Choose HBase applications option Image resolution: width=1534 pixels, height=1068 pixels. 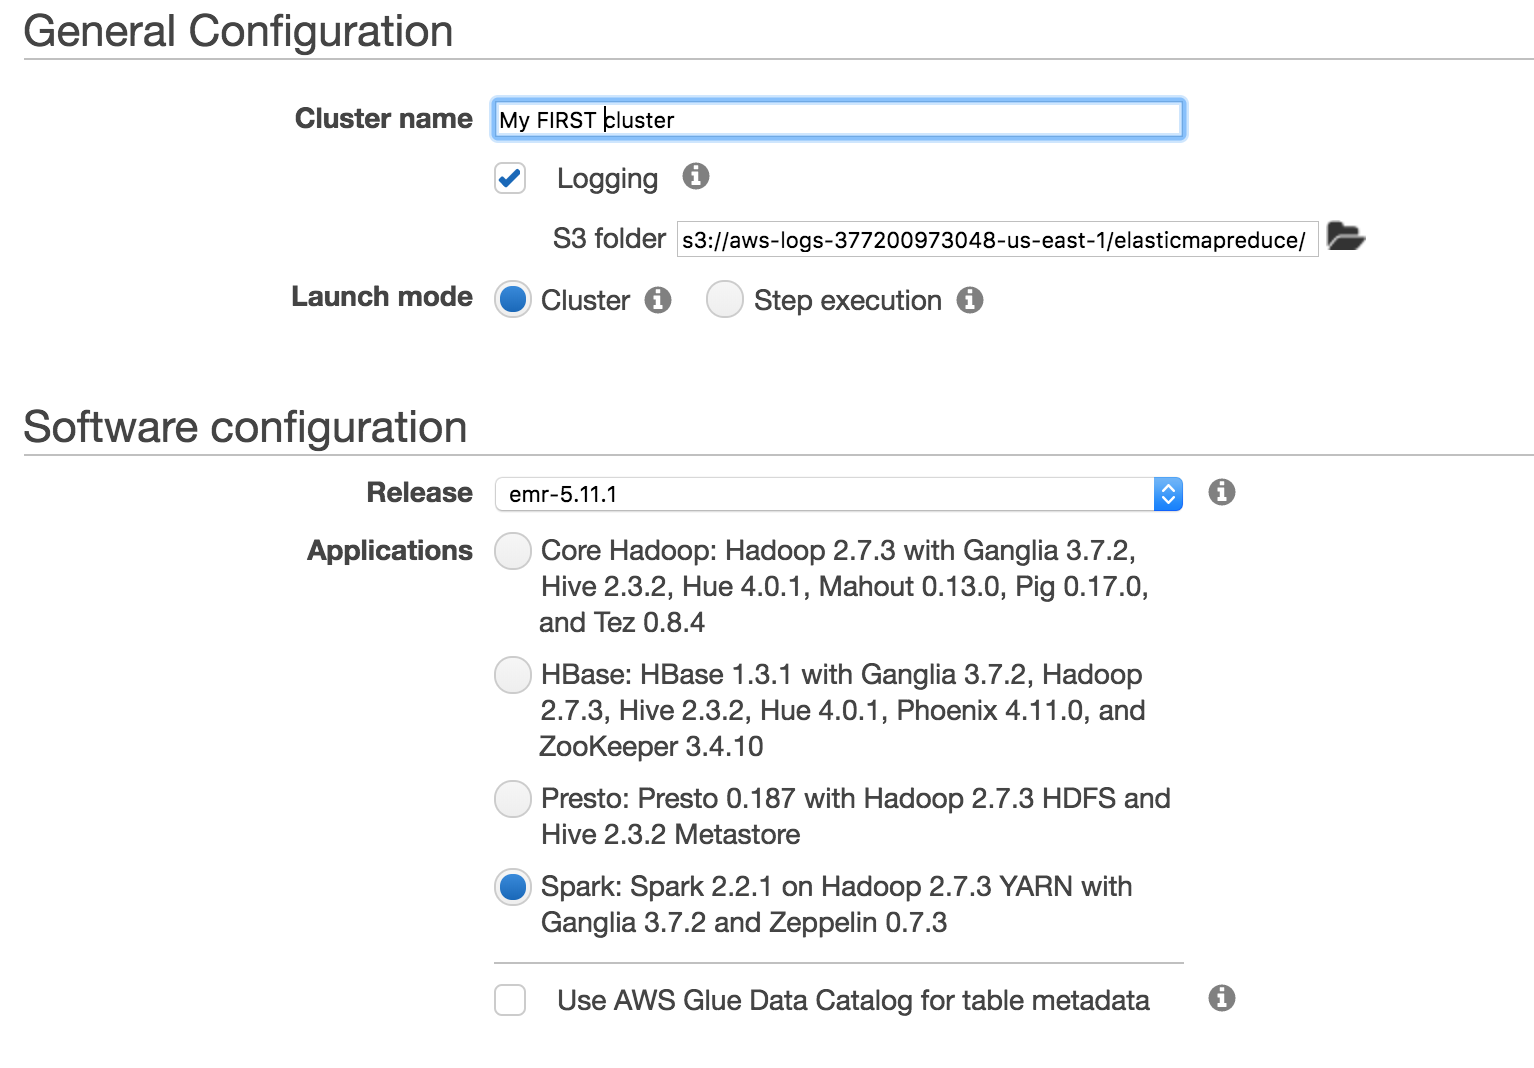tap(513, 675)
